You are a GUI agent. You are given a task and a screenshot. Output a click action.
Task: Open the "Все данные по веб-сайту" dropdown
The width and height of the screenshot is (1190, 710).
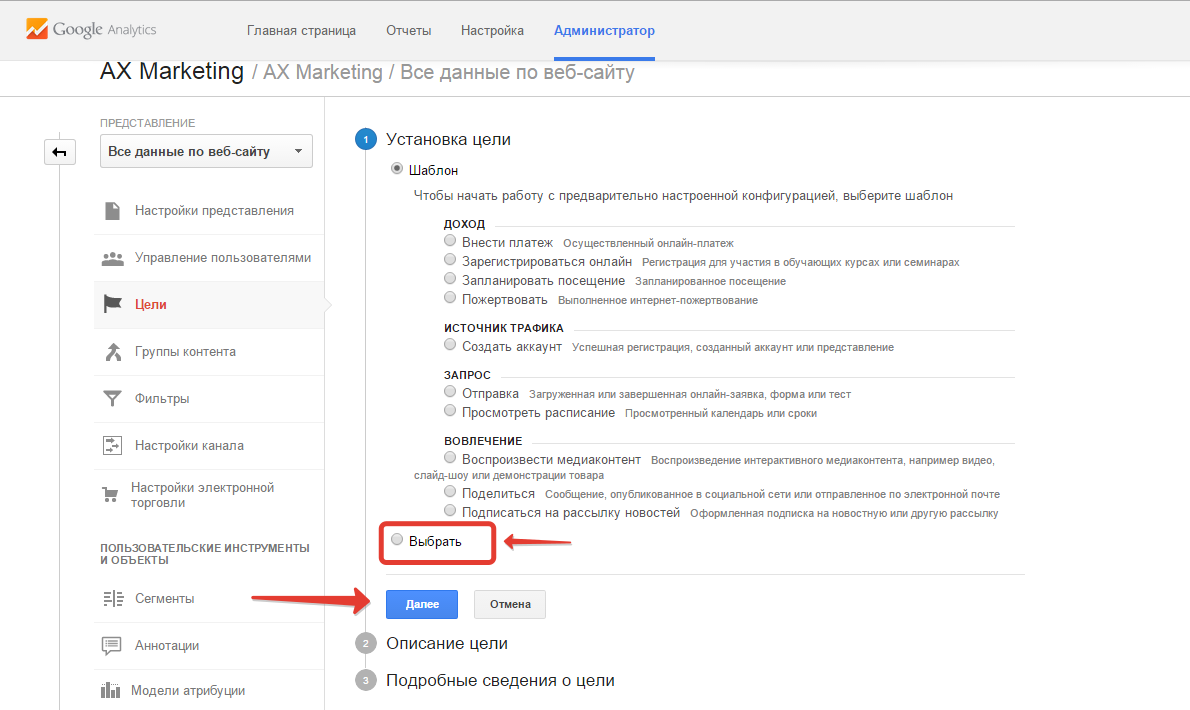point(206,152)
